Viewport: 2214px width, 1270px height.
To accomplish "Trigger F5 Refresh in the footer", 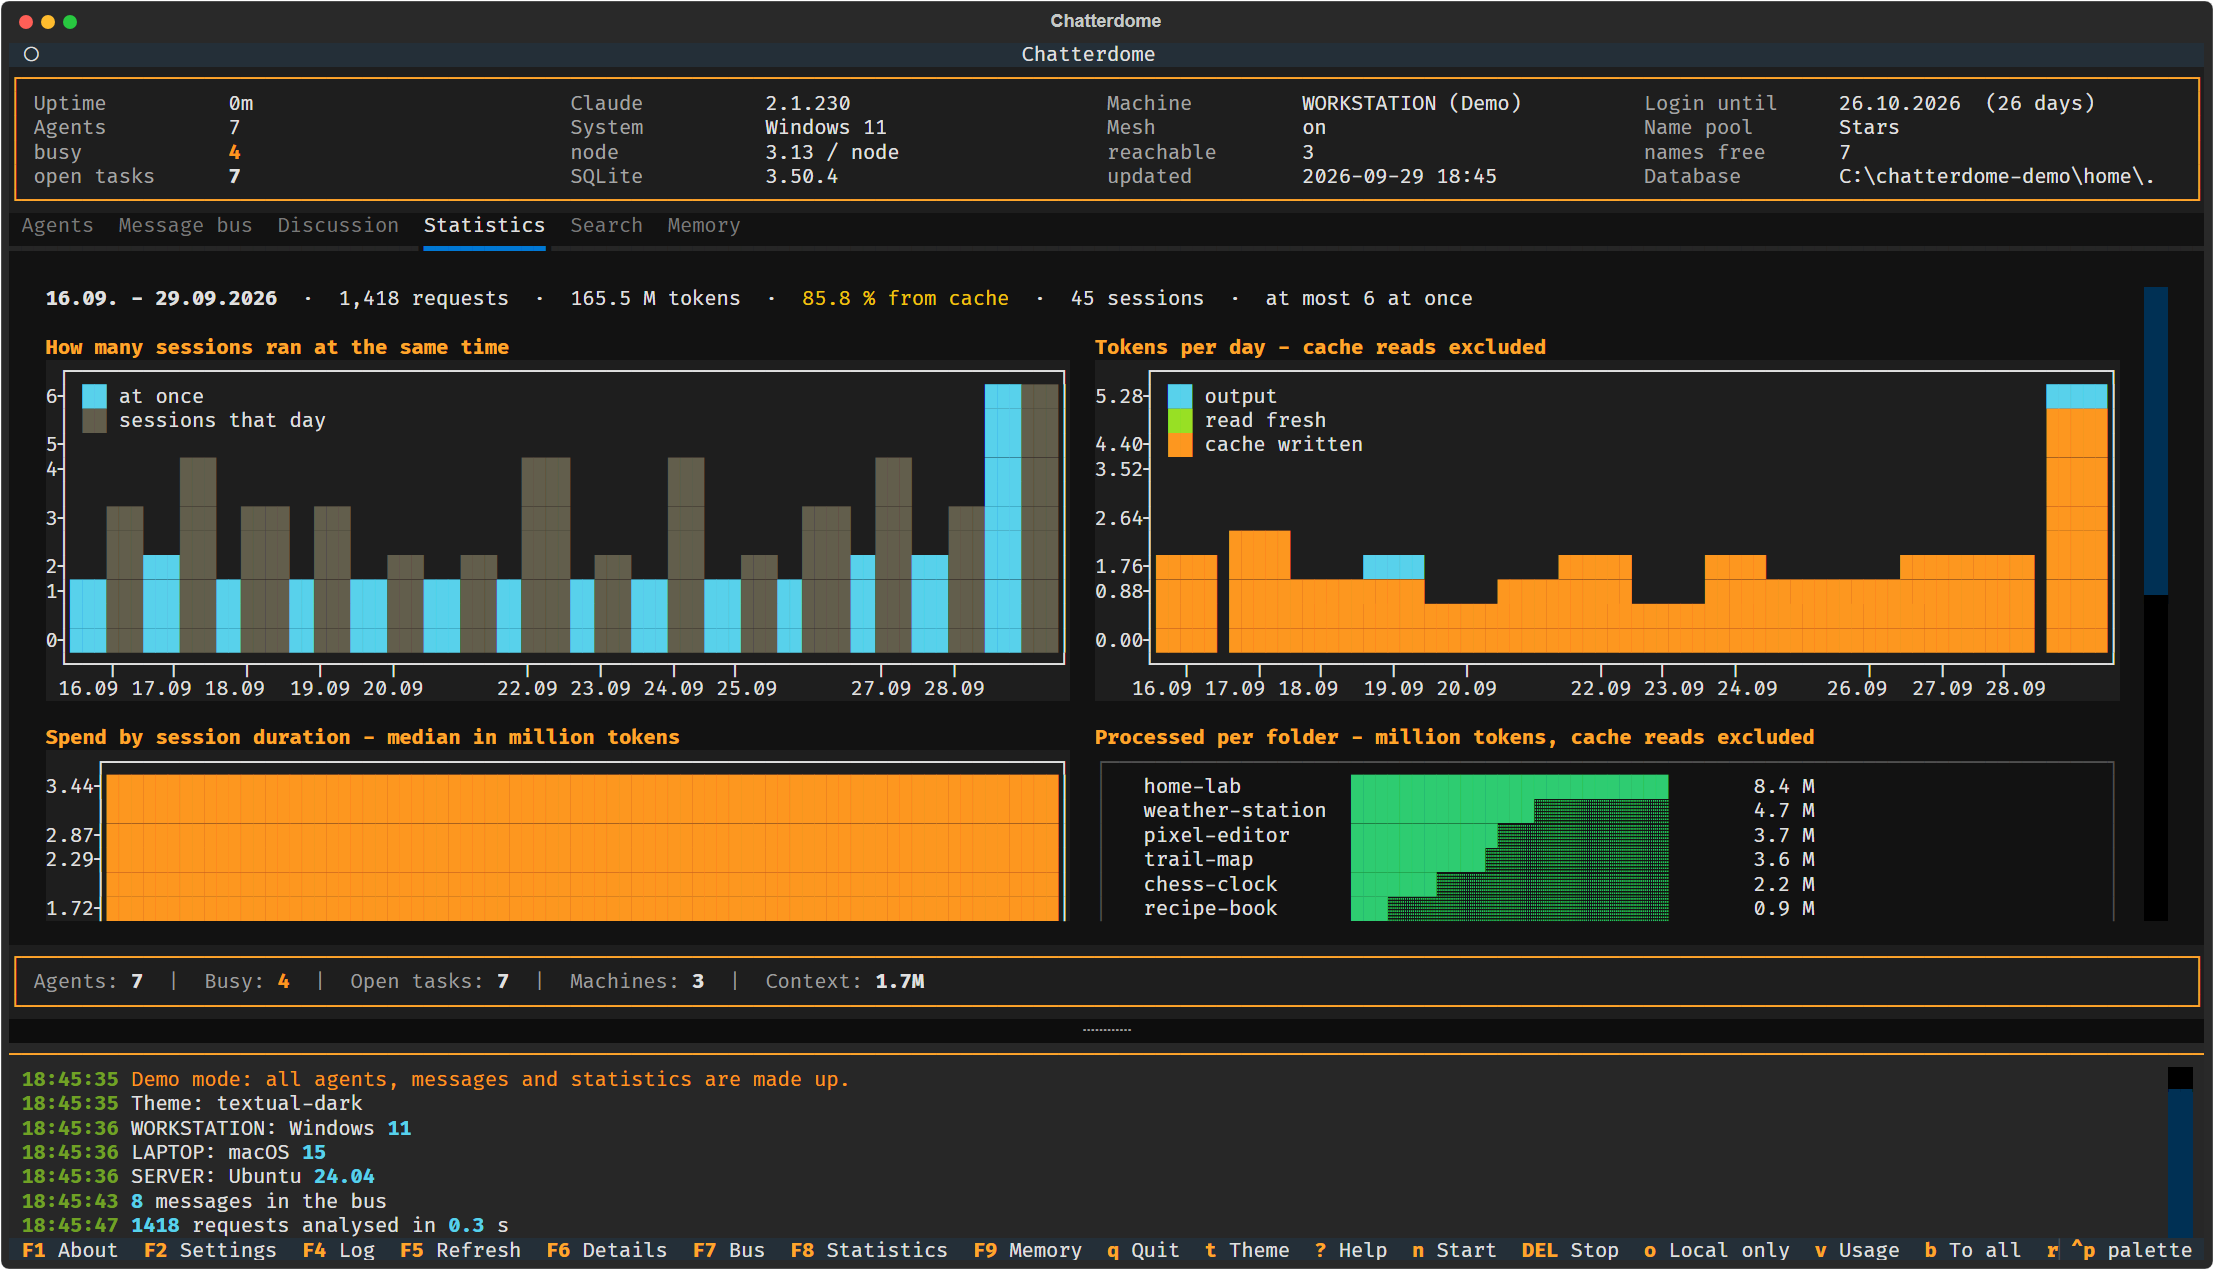I will 460,1250.
